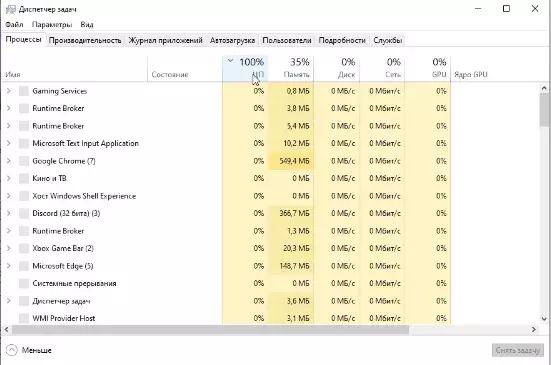
Task: Click the Кино и ТВ process icon
Action: point(24,178)
